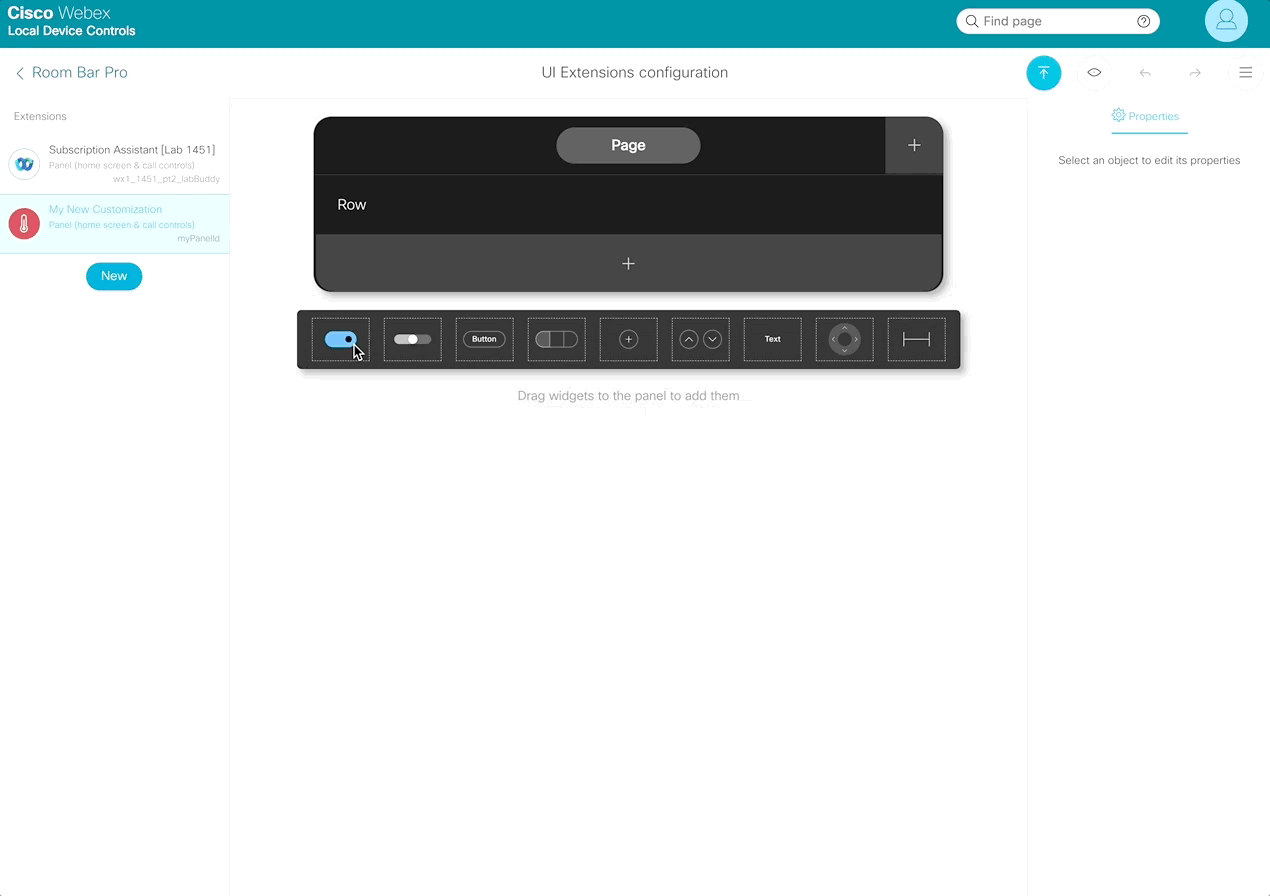Click the New extension button
The width and height of the screenshot is (1270, 896).
114,276
